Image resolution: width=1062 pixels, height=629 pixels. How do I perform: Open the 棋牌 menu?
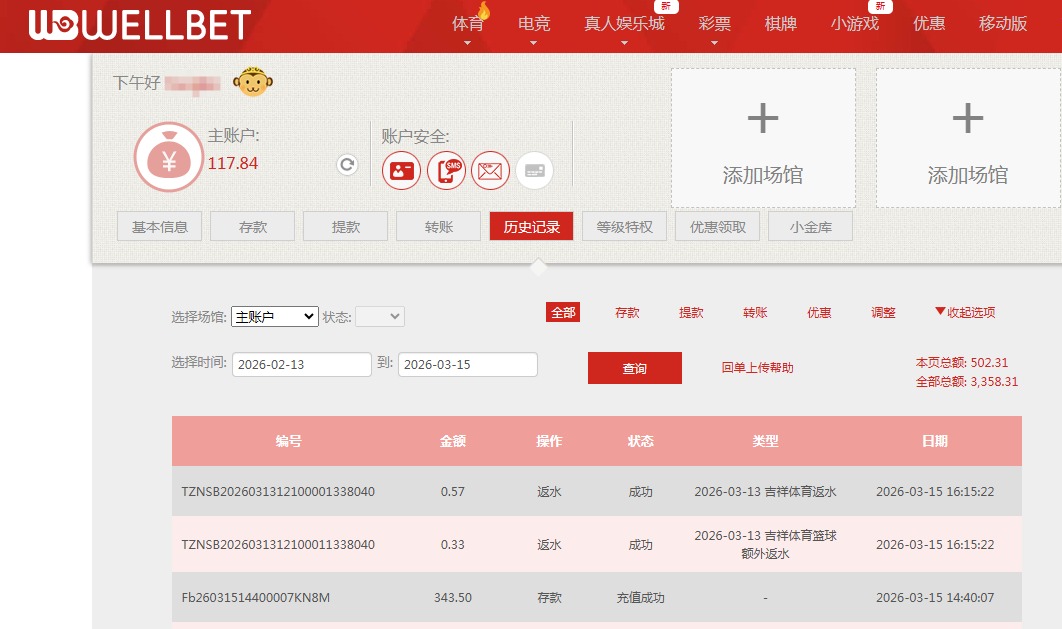779,22
